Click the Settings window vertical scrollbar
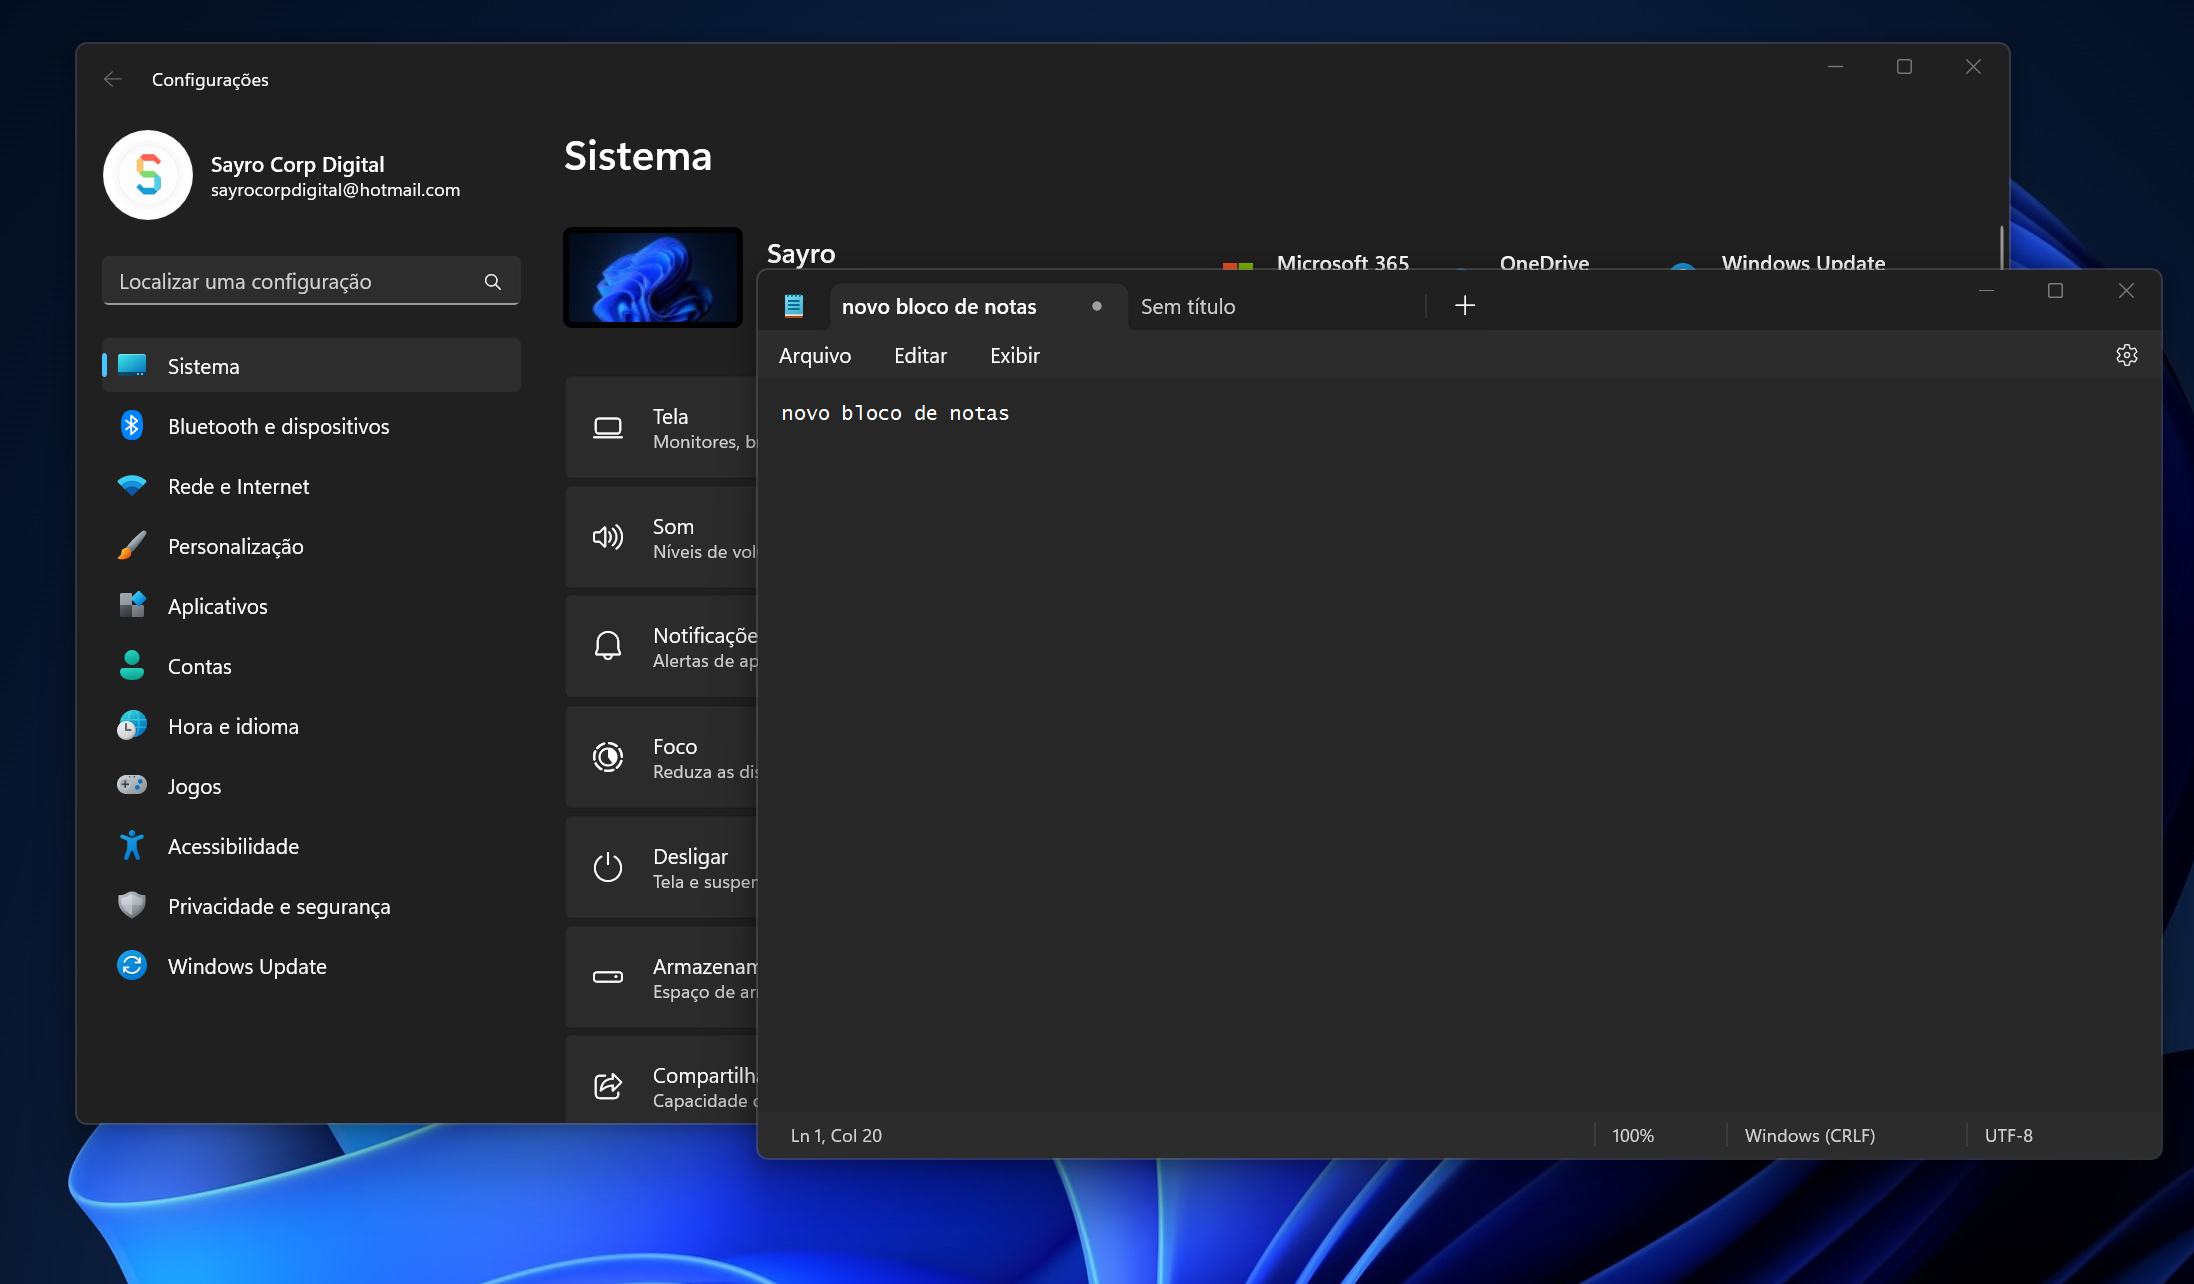The width and height of the screenshot is (2194, 1284). [x=2001, y=247]
